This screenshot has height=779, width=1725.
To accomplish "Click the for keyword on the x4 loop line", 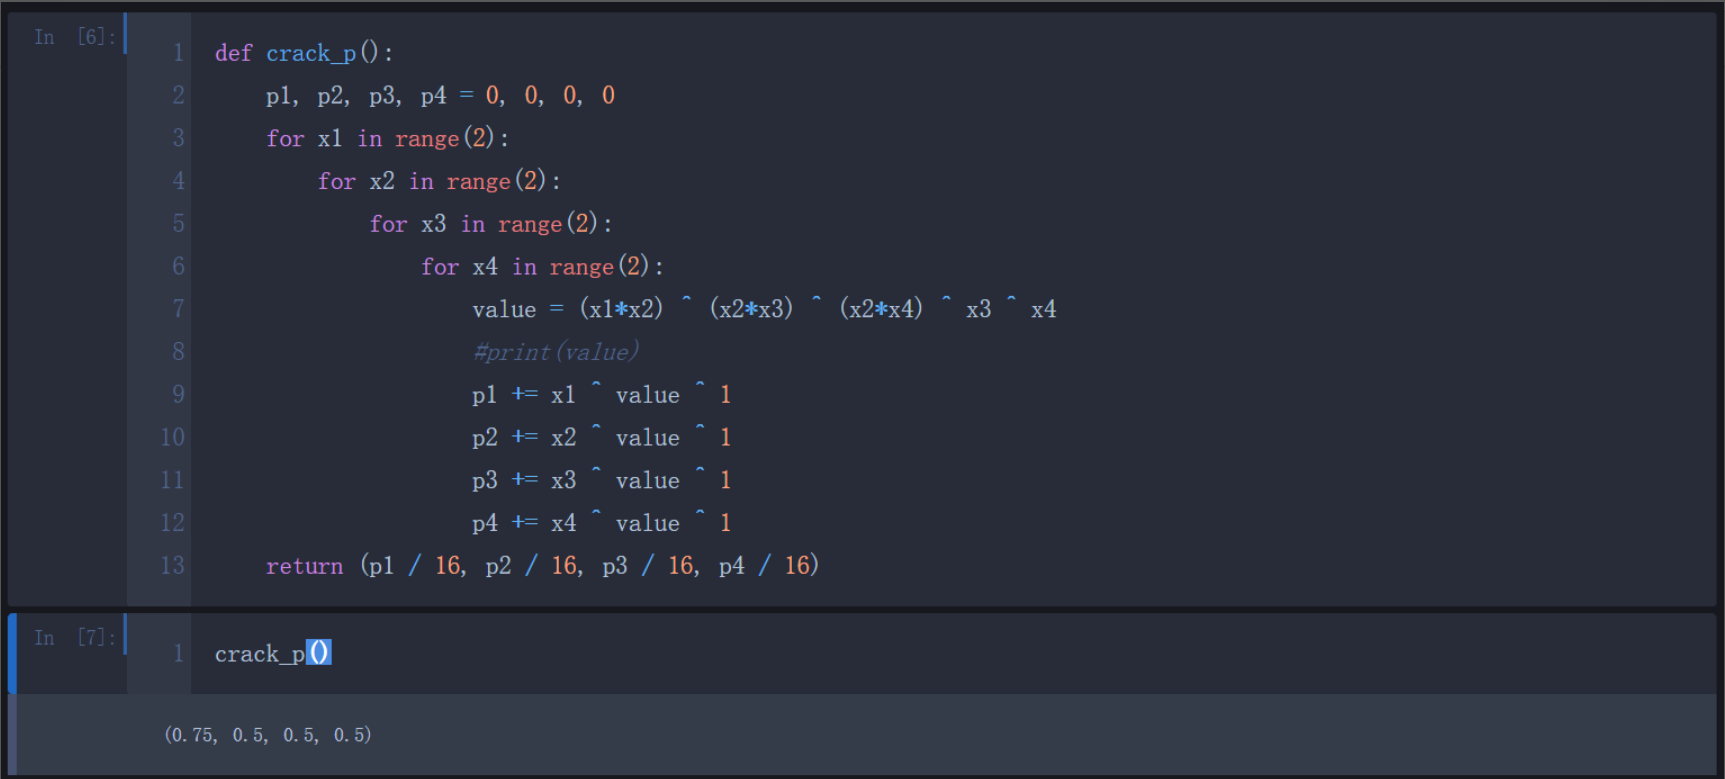I will 440,267.
